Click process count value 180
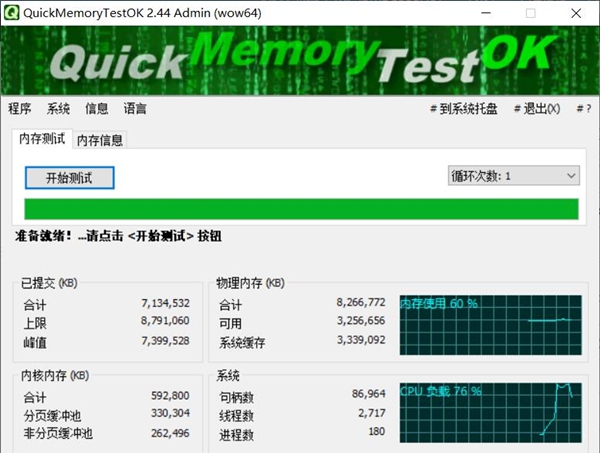 click(377, 431)
